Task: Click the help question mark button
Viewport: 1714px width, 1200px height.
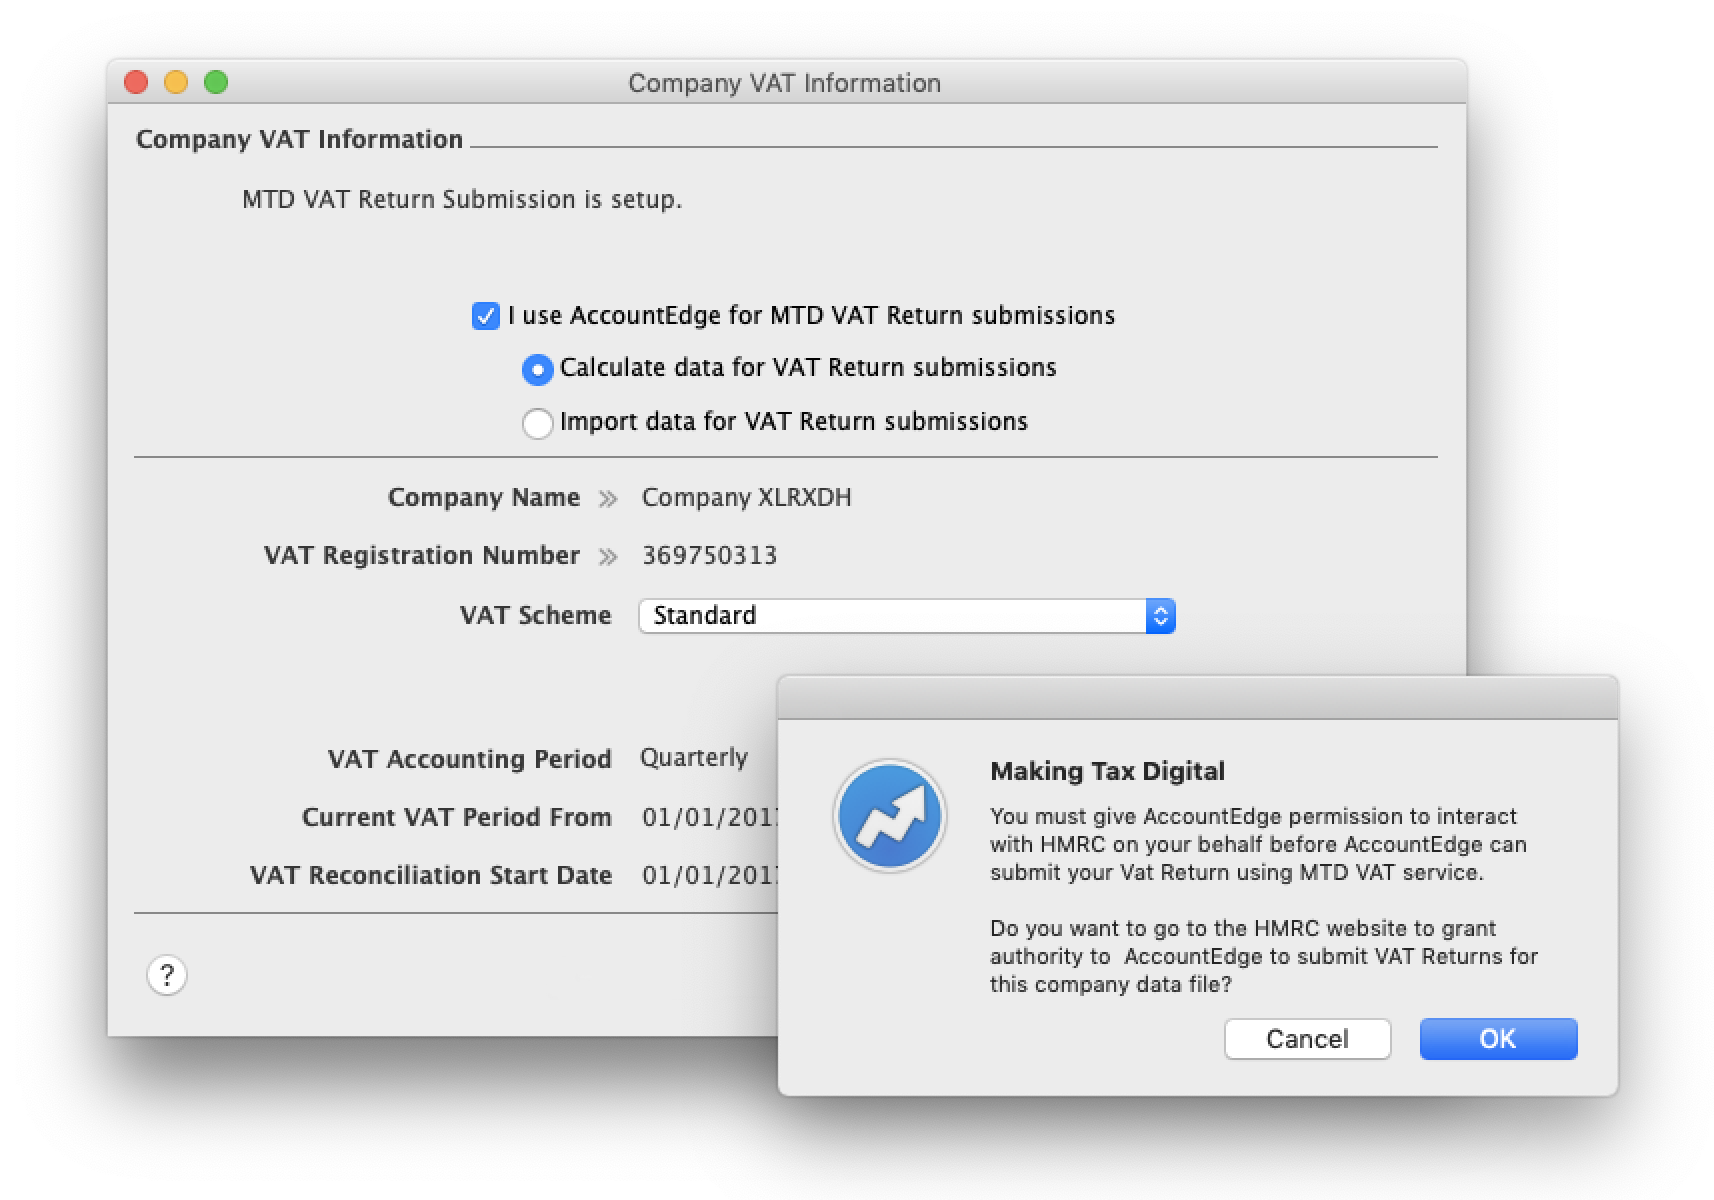Action: coord(167,975)
